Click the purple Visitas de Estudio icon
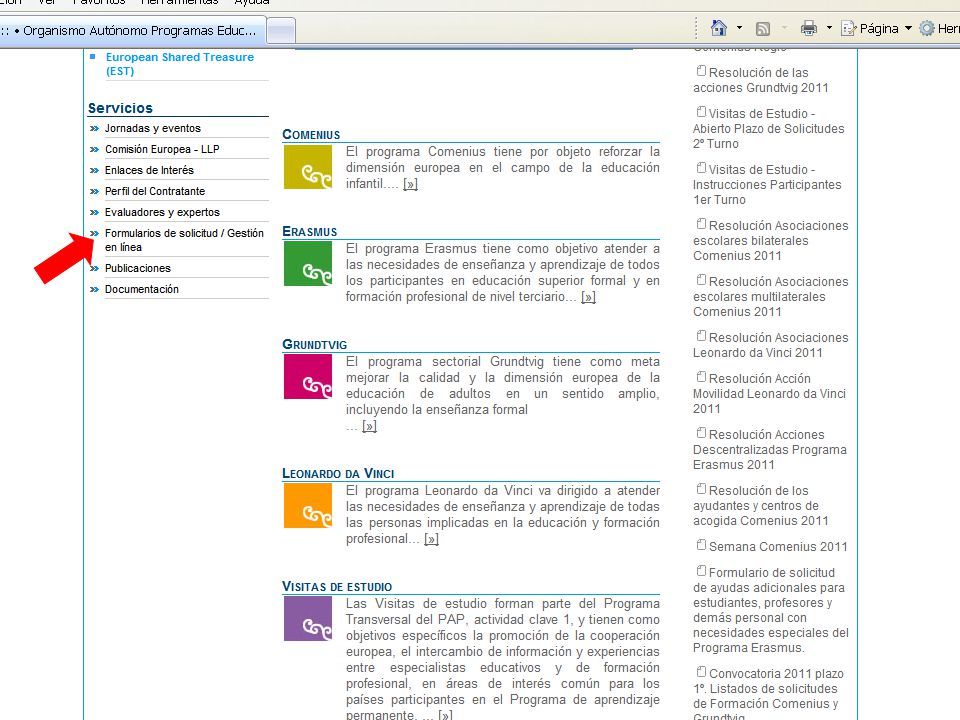This screenshot has height=720, width=960. coord(308,618)
